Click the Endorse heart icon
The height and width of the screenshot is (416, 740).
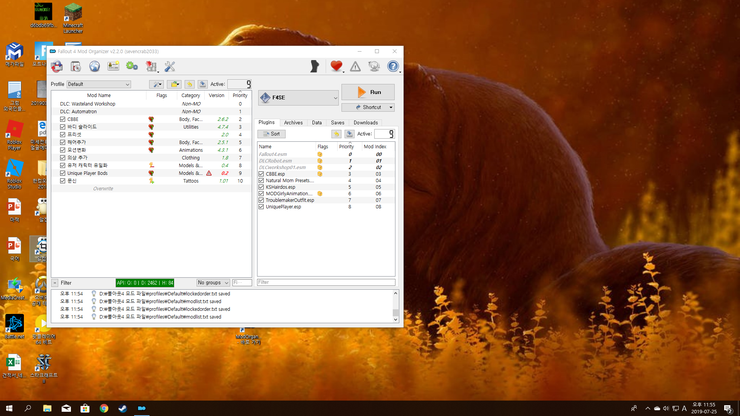click(336, 66)
